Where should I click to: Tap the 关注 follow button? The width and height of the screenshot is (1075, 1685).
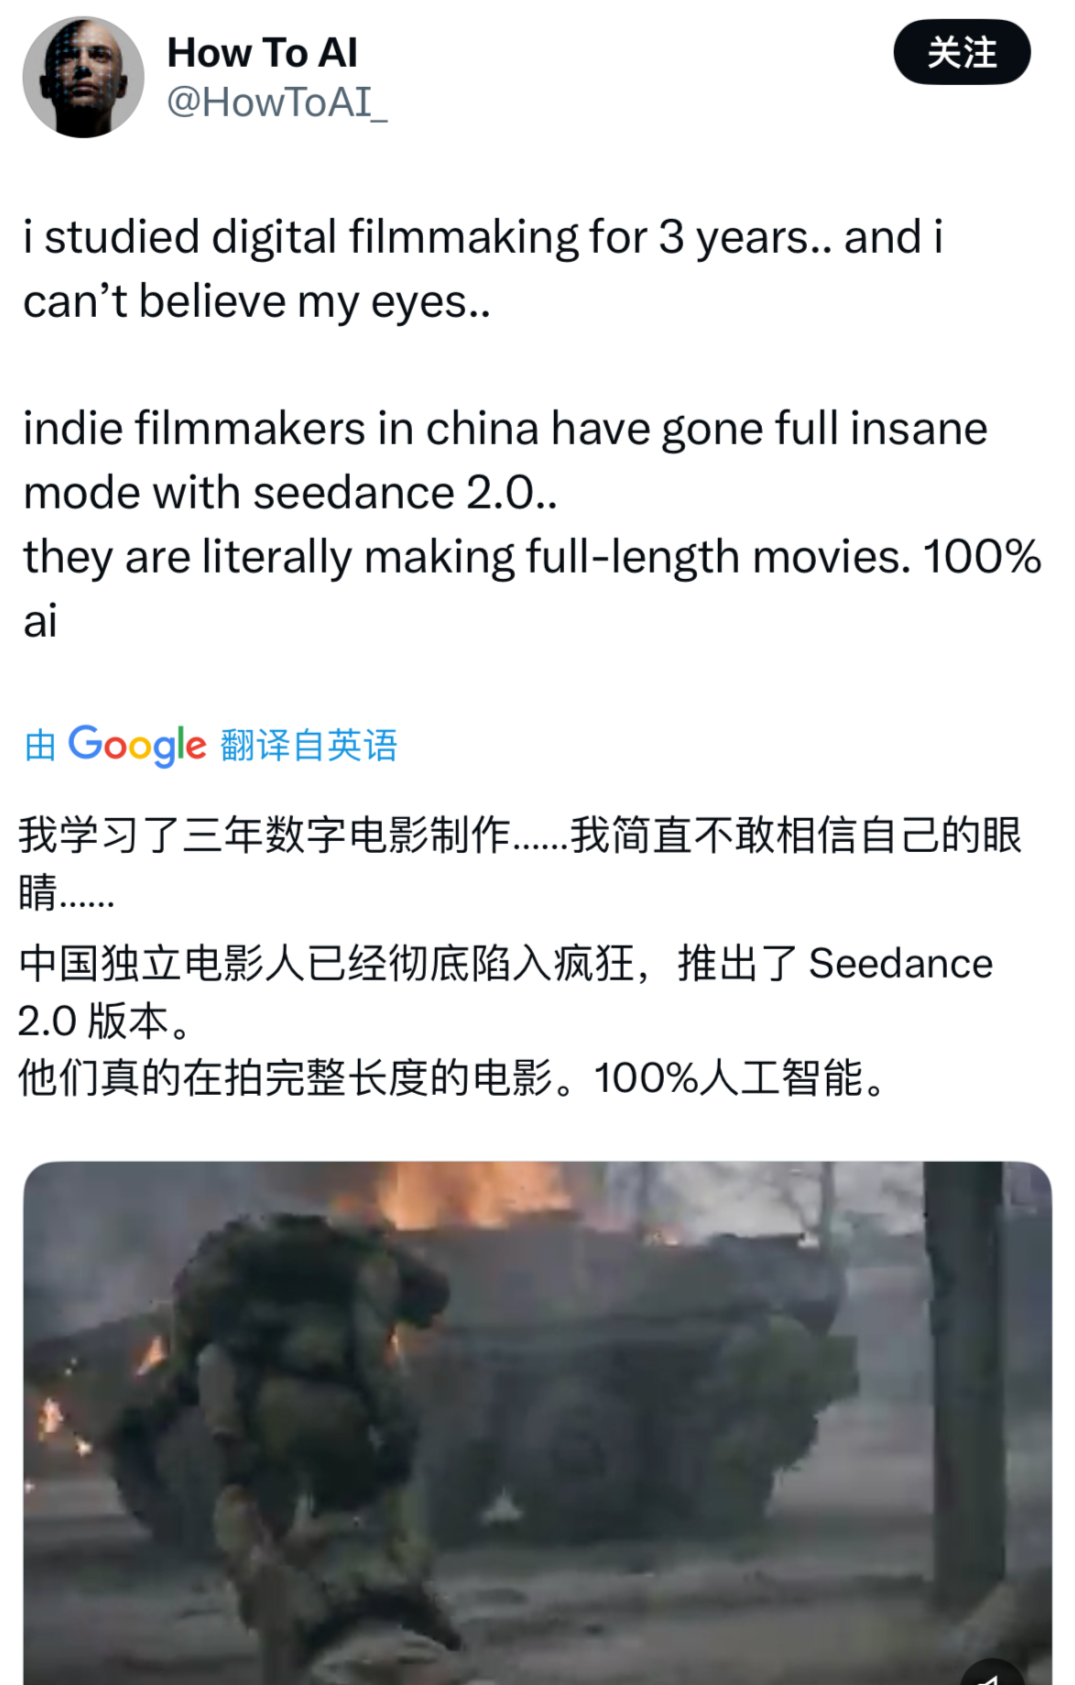pos(961,53)
